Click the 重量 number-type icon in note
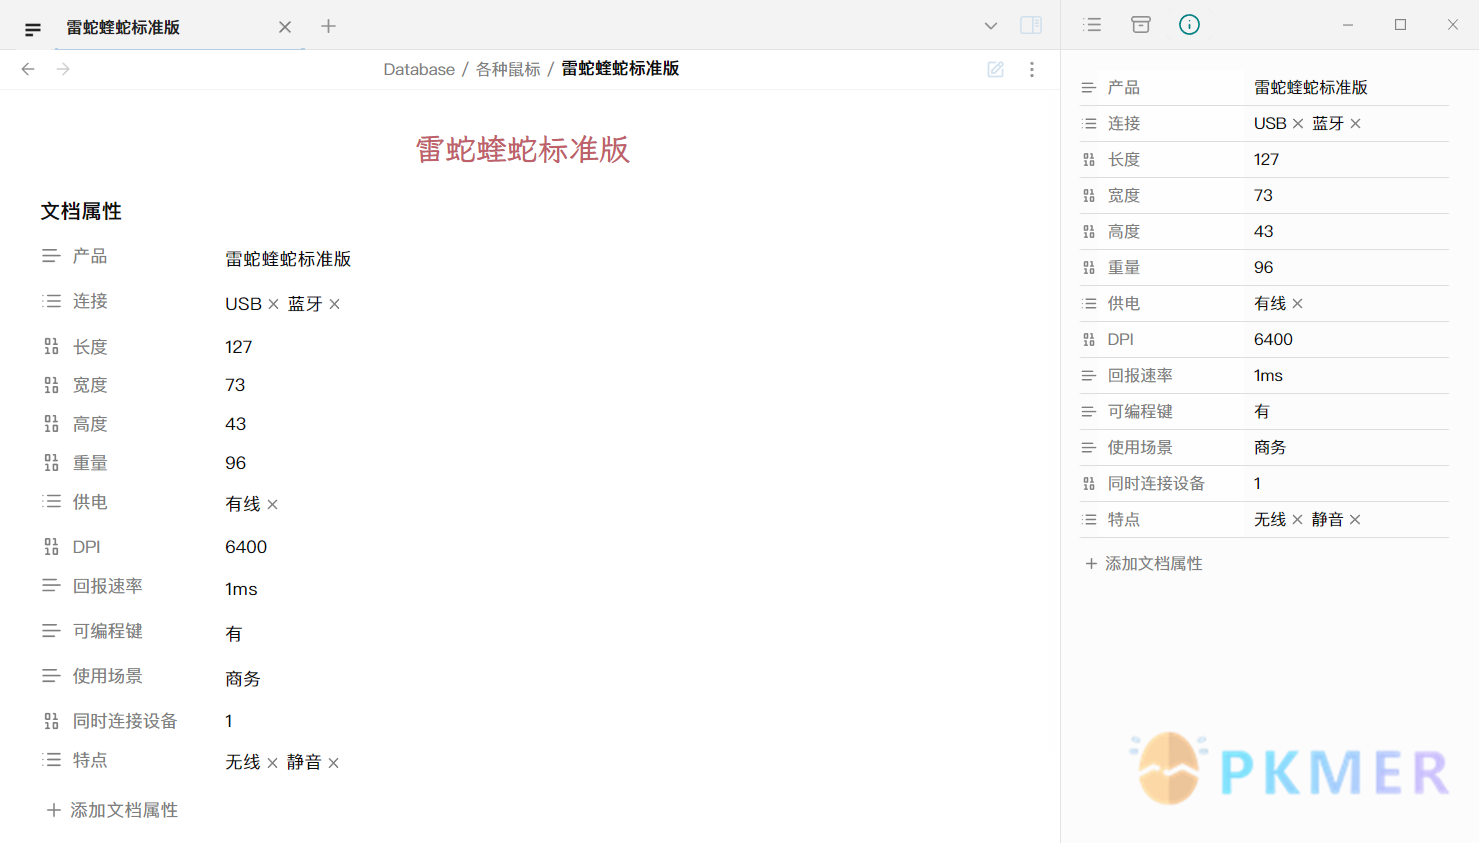Image resolution: width=1479 pixels, height=843 pixels. point(51,463)
